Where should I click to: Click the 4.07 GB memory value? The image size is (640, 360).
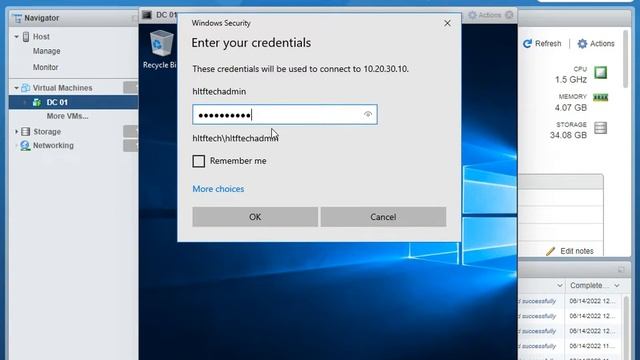click(571, 108)
